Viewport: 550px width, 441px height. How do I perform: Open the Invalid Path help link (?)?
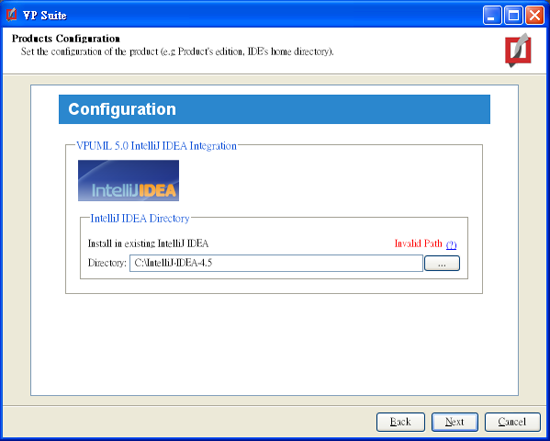451,245
